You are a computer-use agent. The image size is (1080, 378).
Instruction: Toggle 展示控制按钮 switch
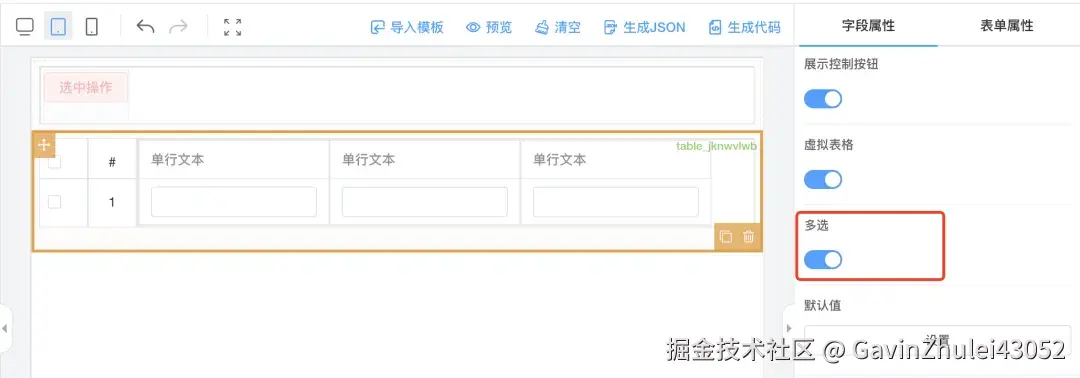pyautogui.click(x=823, y=99)
